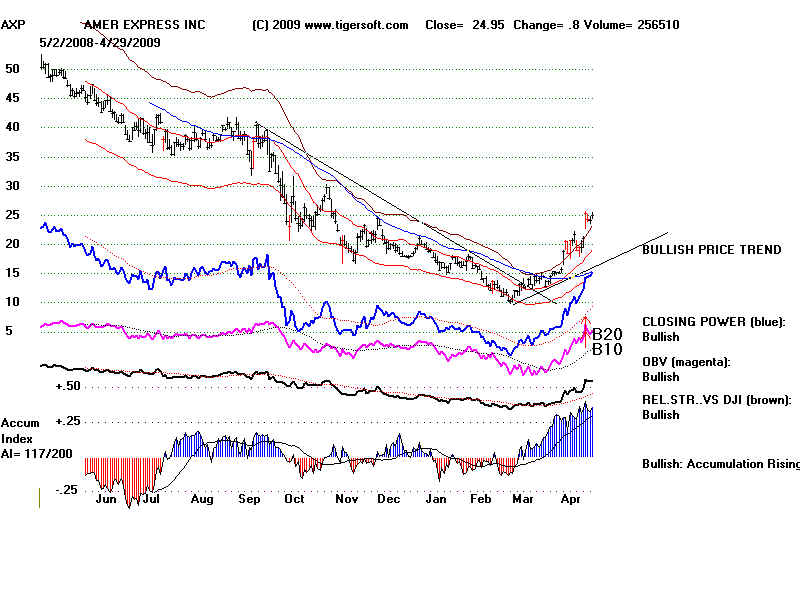Select the REL.STR..VS DJI (brown): label
Image resolution: width=800 pixels, height=600 pixels.
717,400
